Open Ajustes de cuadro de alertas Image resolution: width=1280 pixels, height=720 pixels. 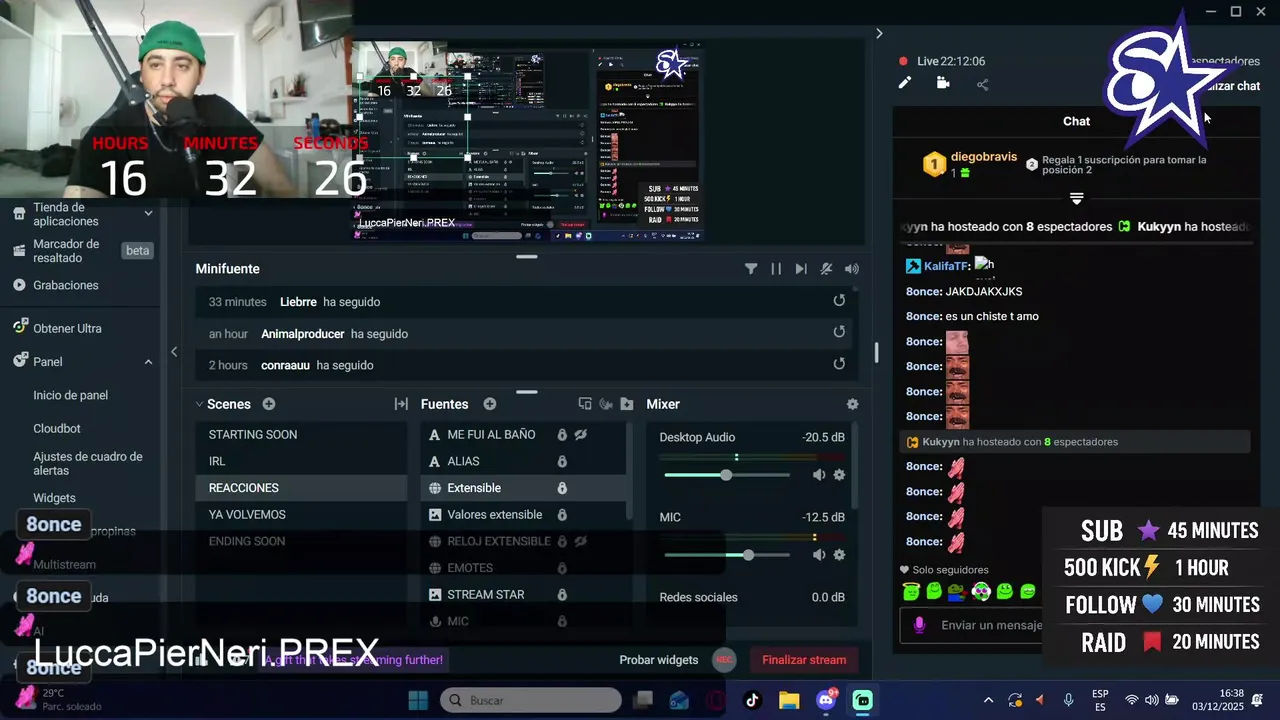(x=88, y=463)
